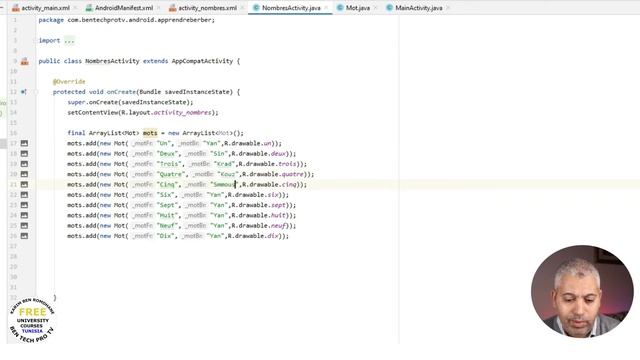The width and height of the screenshot is (640, 360).
Task: Click the drawable preview gutter icon for "Trois" line
Action: tap(24, 164)
